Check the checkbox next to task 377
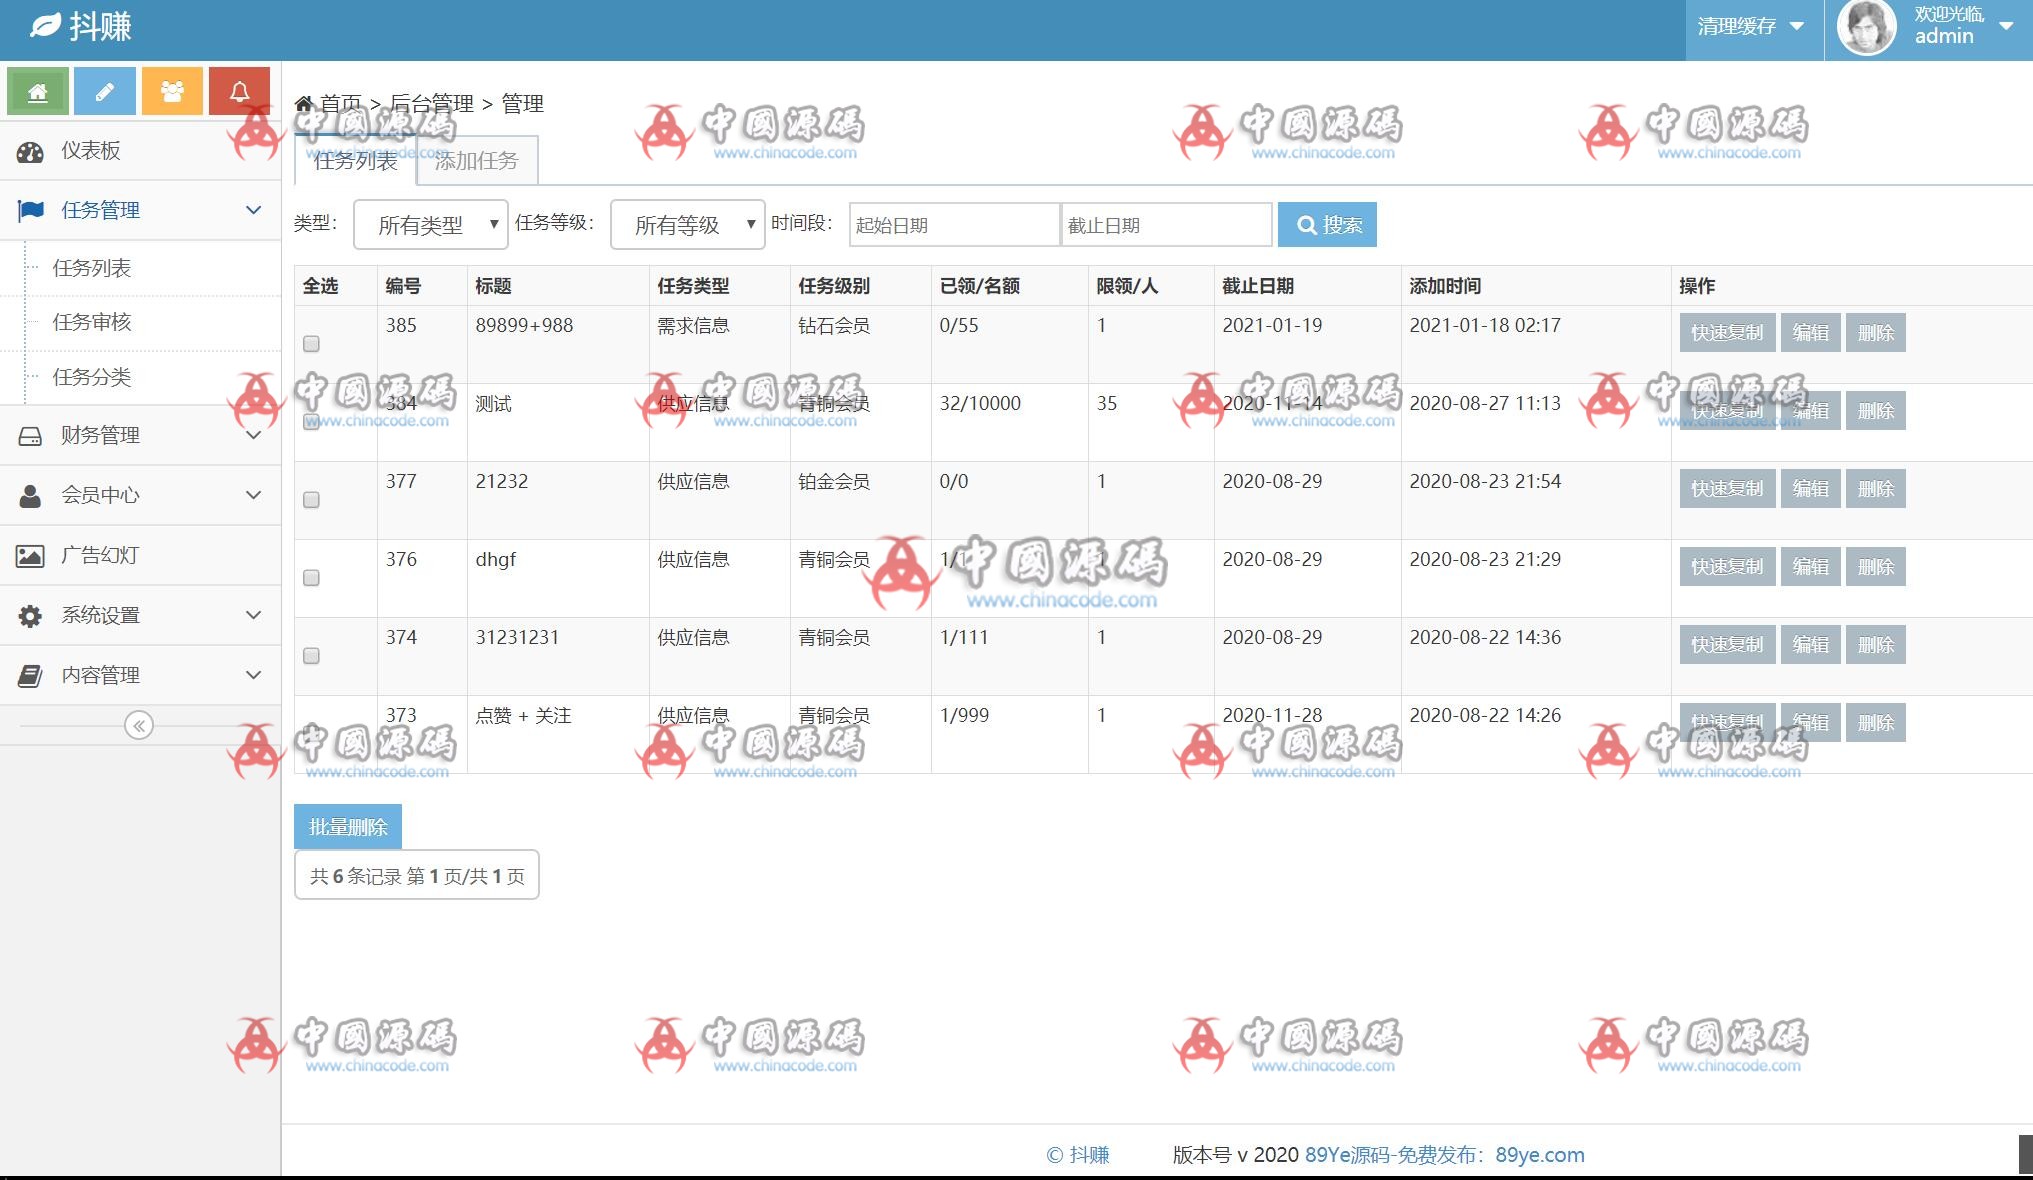 (x=311, y=500)
